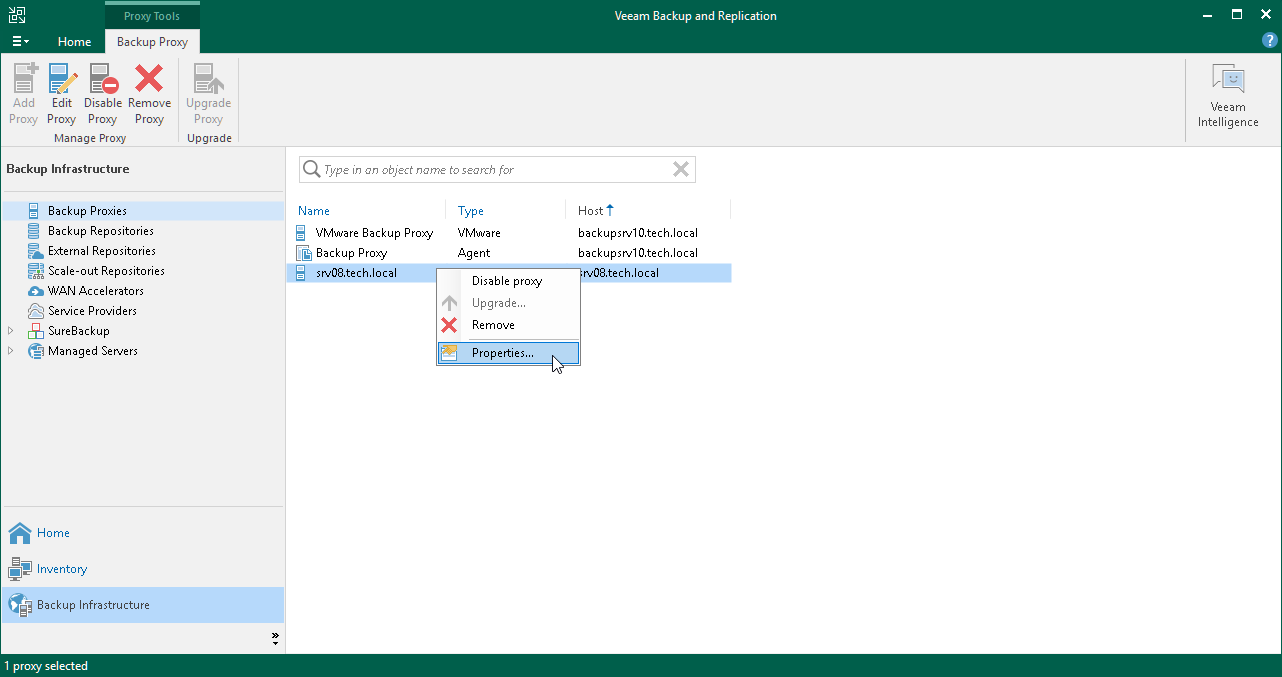Open the Inventory navigation view

tap(61, 569)
